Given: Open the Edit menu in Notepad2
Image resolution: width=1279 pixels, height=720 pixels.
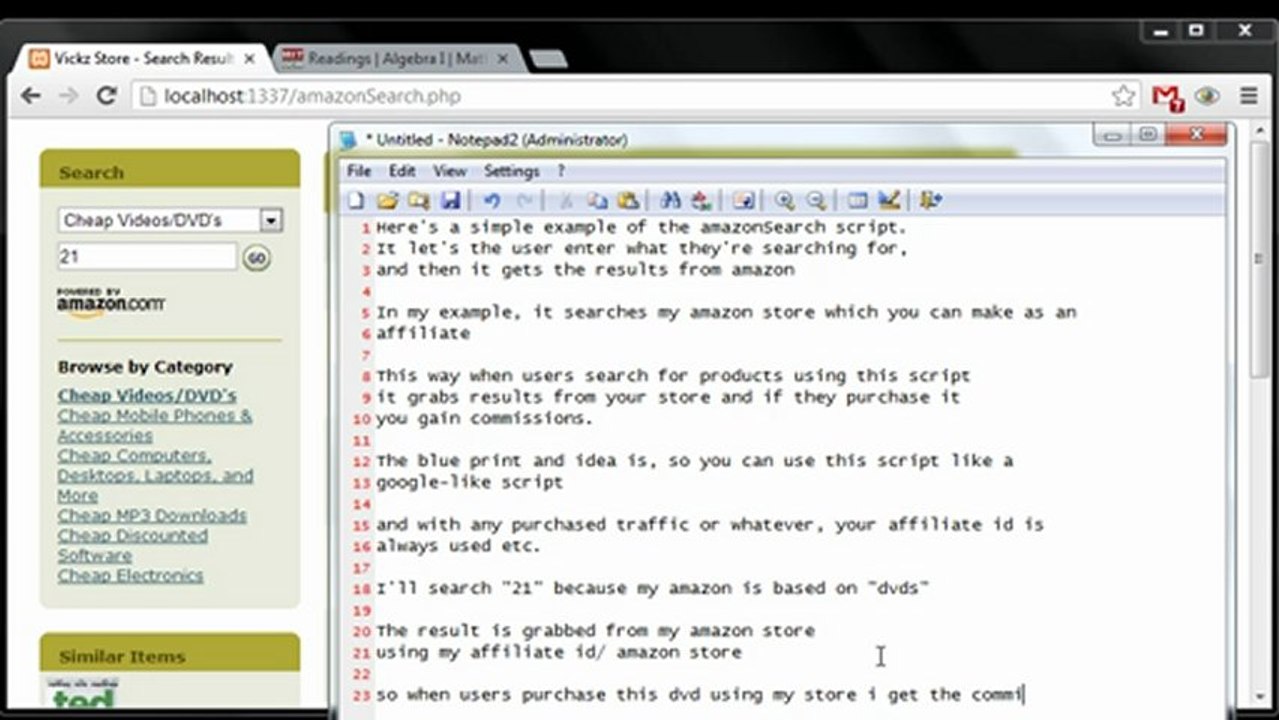Looking at the screenshot, I should tap(402, 171).
